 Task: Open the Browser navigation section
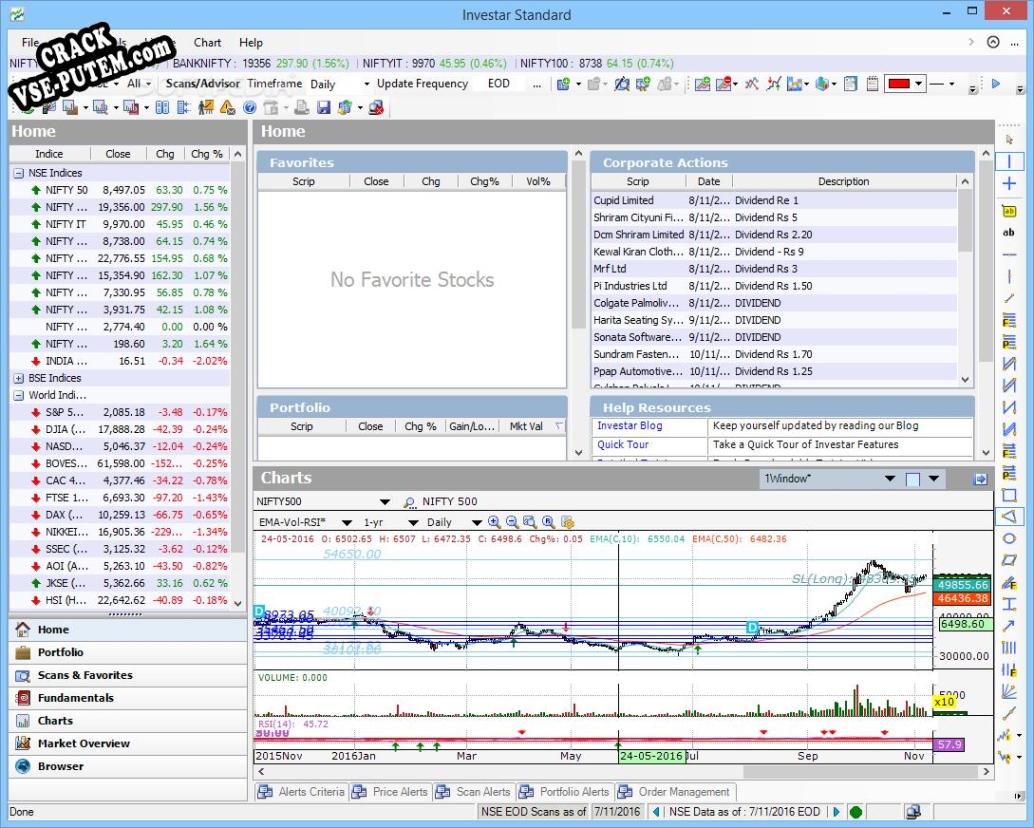click(128, 767)
